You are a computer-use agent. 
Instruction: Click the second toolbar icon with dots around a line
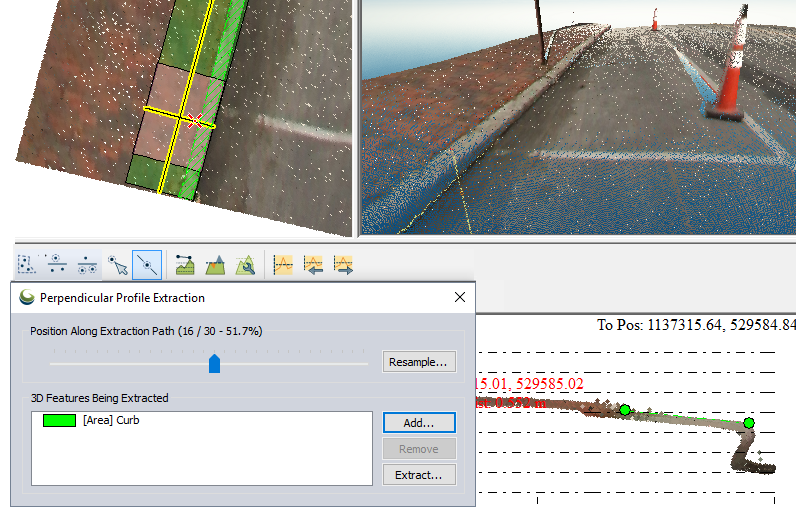[58, 264]
